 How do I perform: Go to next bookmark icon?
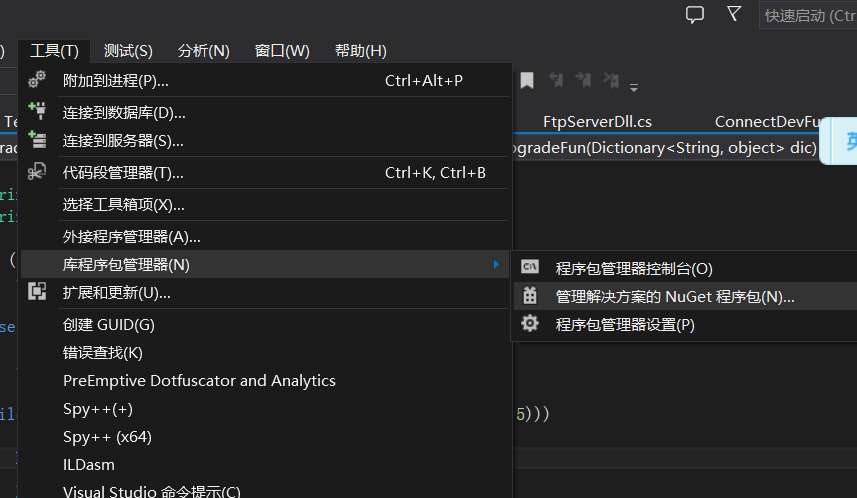[x=584, y=80]
